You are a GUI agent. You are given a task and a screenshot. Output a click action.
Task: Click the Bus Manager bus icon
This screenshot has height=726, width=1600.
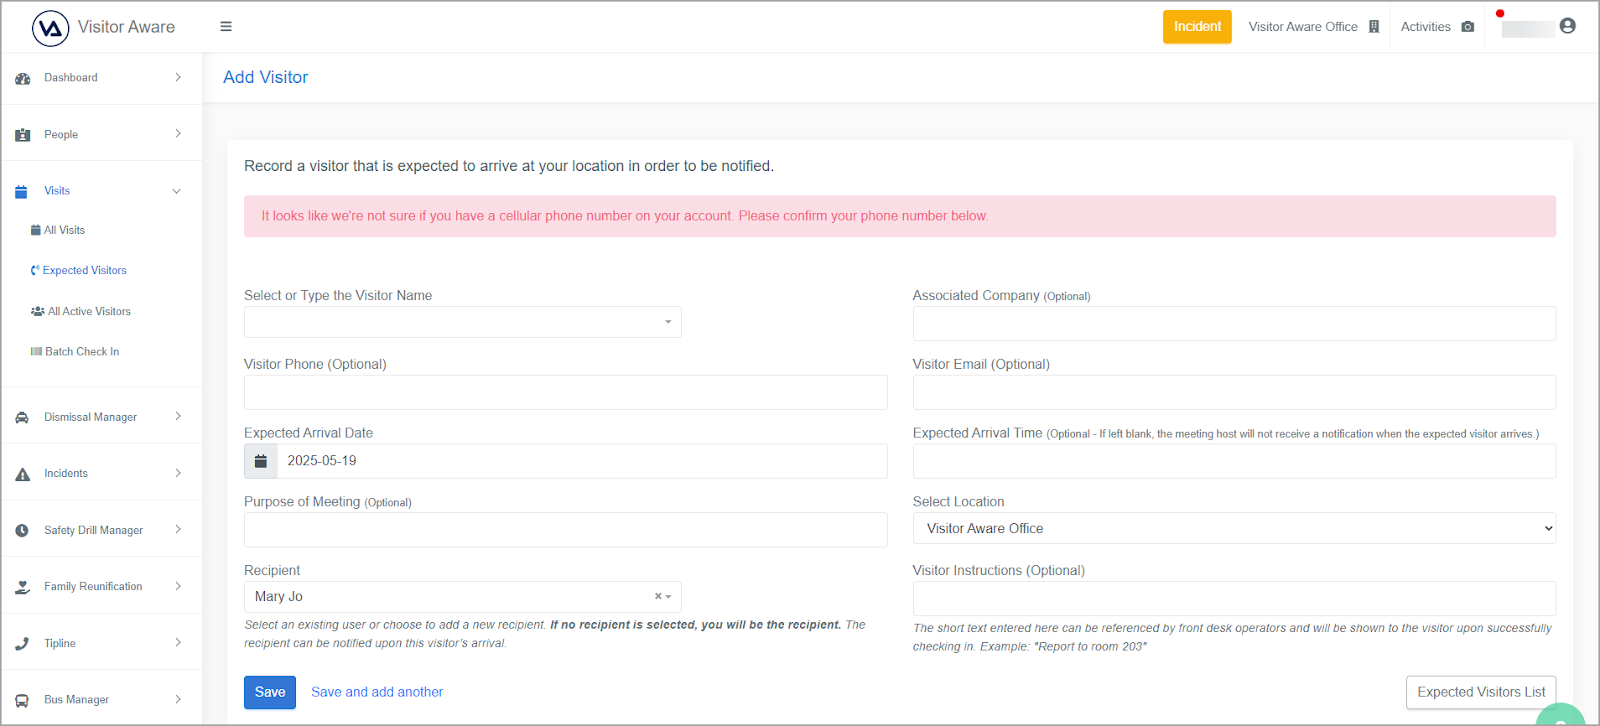tap(22, 700)
